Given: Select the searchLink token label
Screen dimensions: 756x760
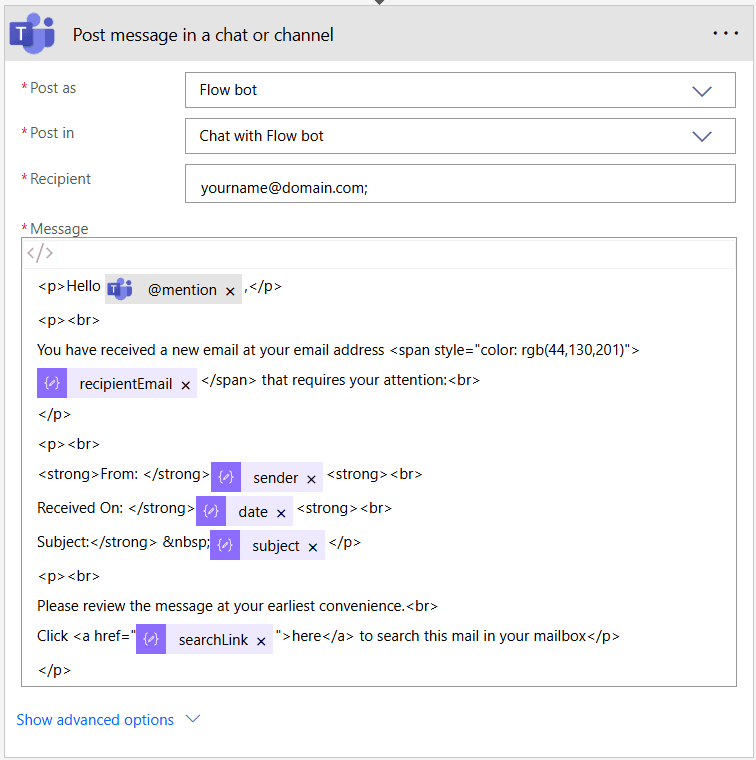Looking at the screenshot, I should click(x=213, y=640).
